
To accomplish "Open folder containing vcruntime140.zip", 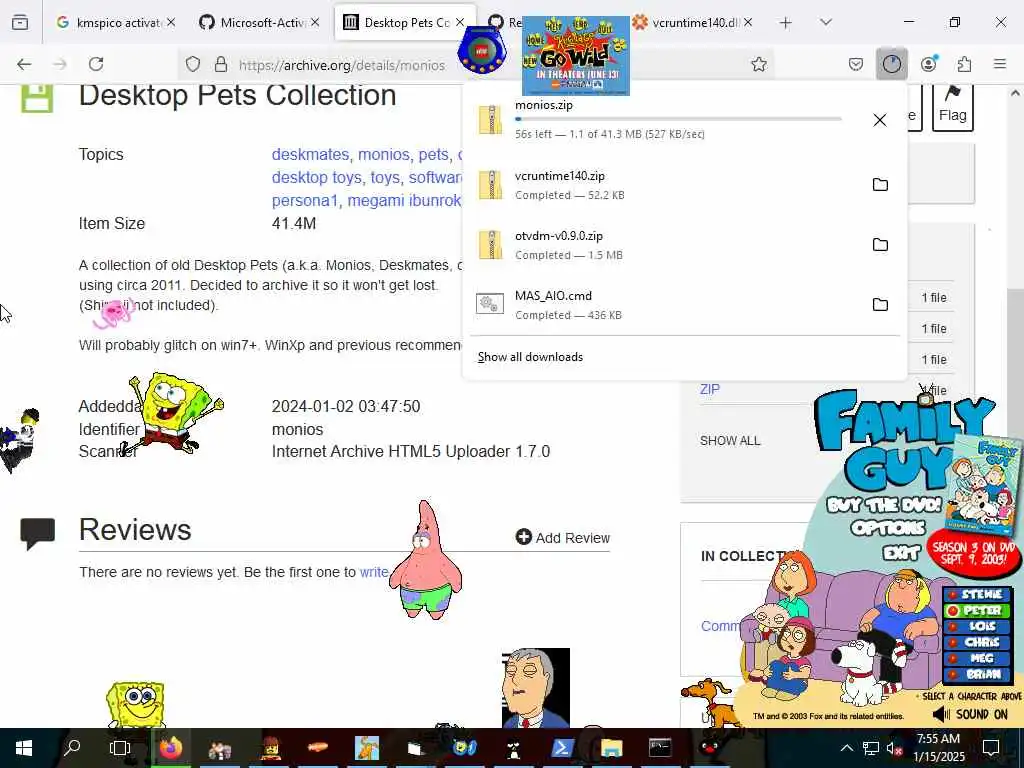I will pyautogui.click(x=880, y=185).
